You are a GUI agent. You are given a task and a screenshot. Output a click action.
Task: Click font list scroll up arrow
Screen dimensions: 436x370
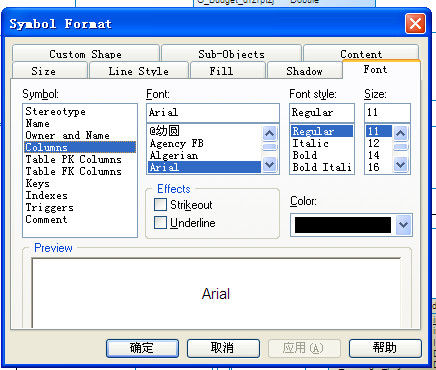click(x=269, y=133)
